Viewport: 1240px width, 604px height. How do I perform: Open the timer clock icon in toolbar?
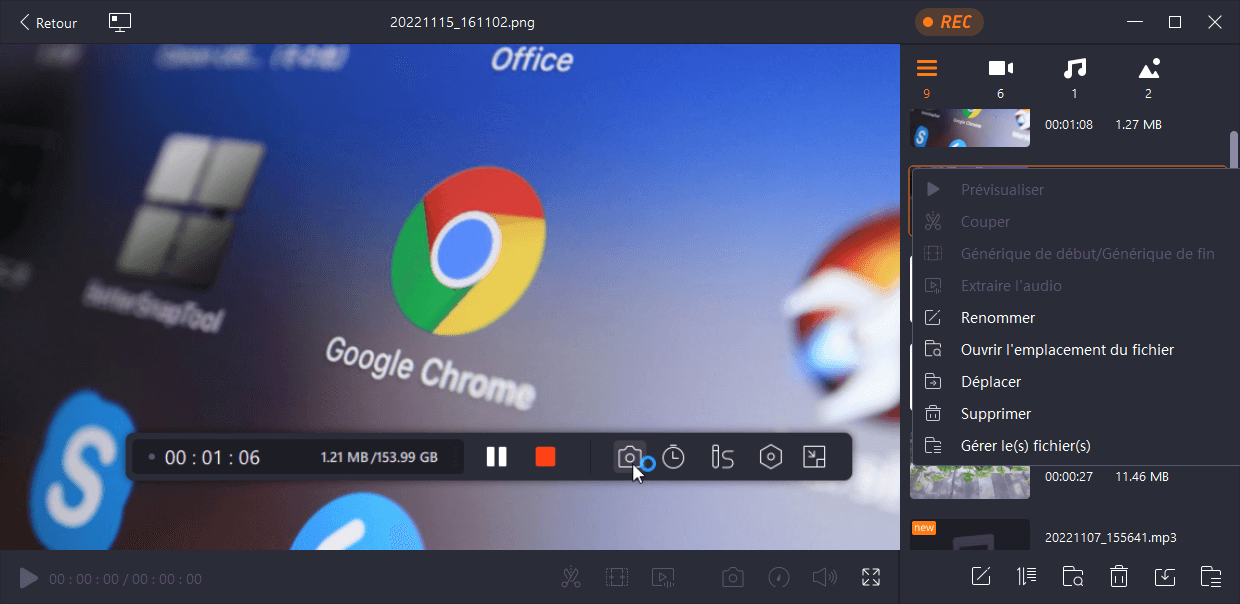[674, 457]
